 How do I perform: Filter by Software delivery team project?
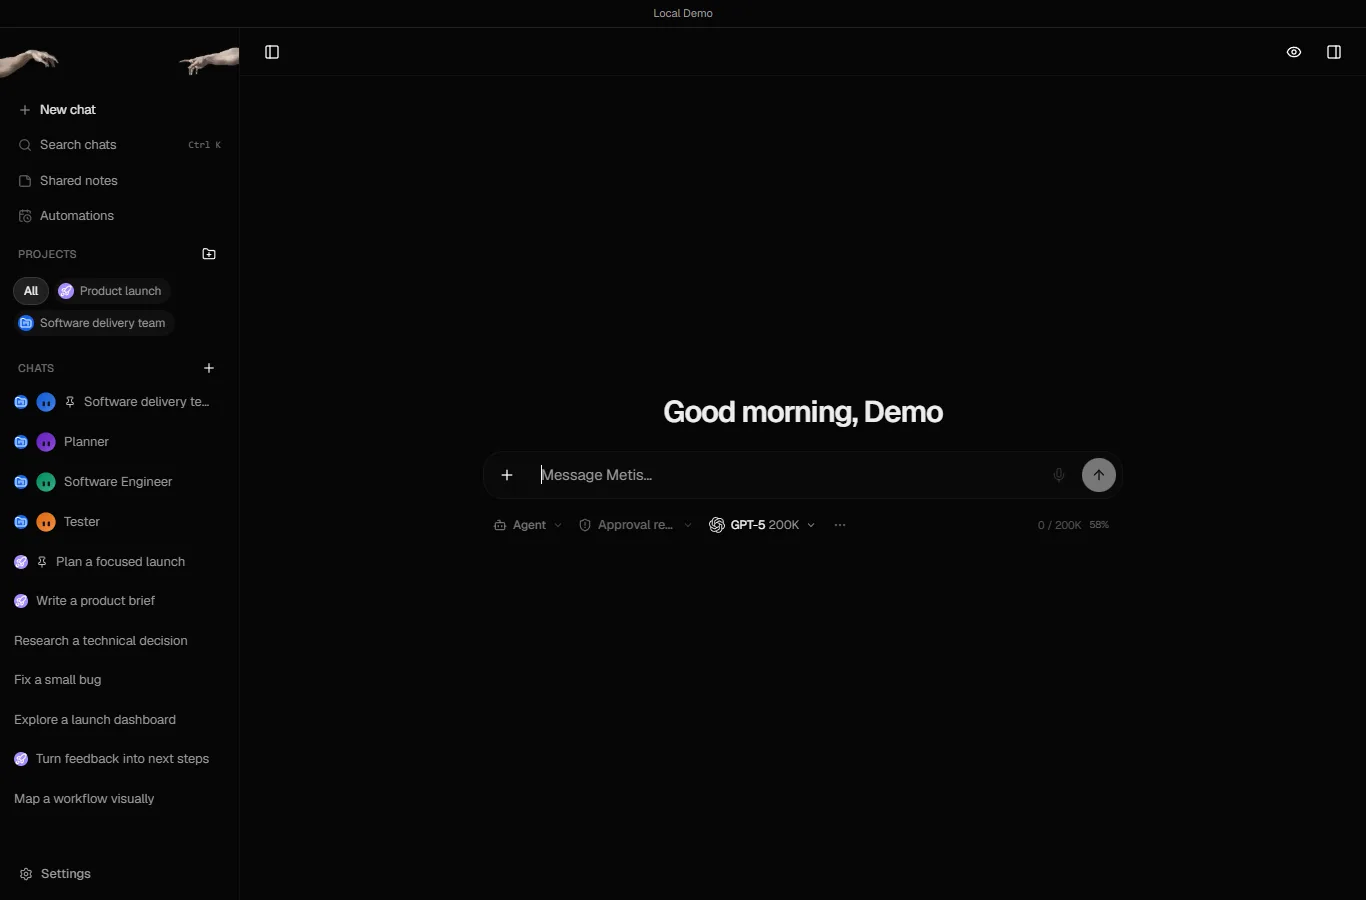coord(94,323)
